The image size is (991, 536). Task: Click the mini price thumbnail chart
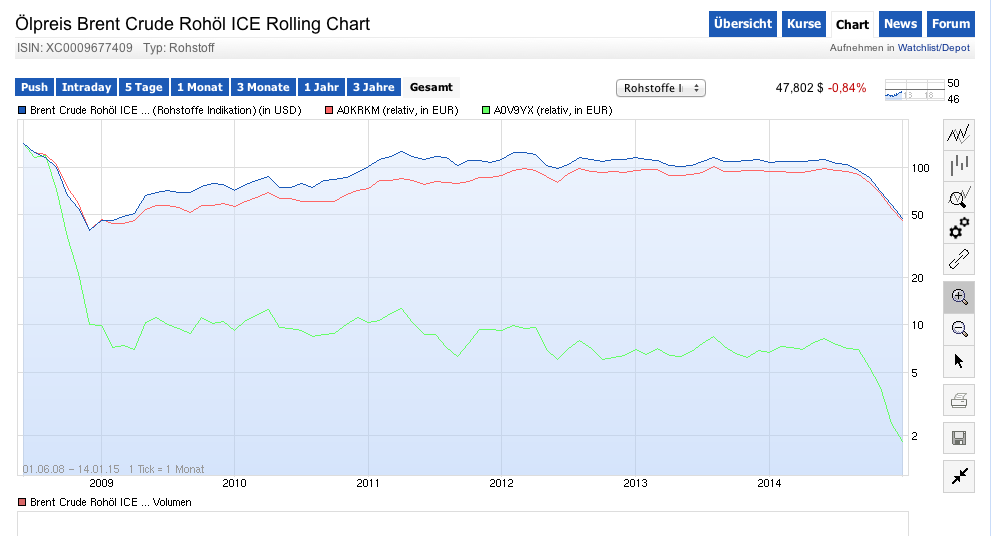click(913, 91)
